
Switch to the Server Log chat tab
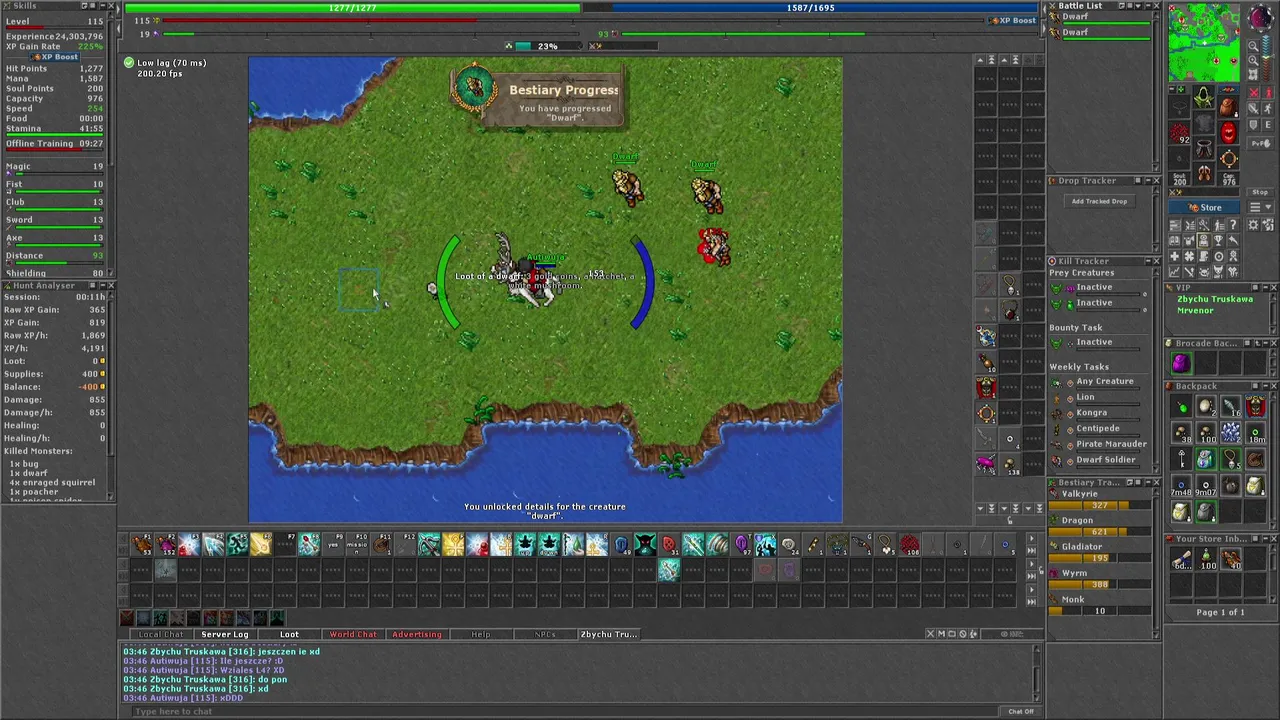(225, 634)
